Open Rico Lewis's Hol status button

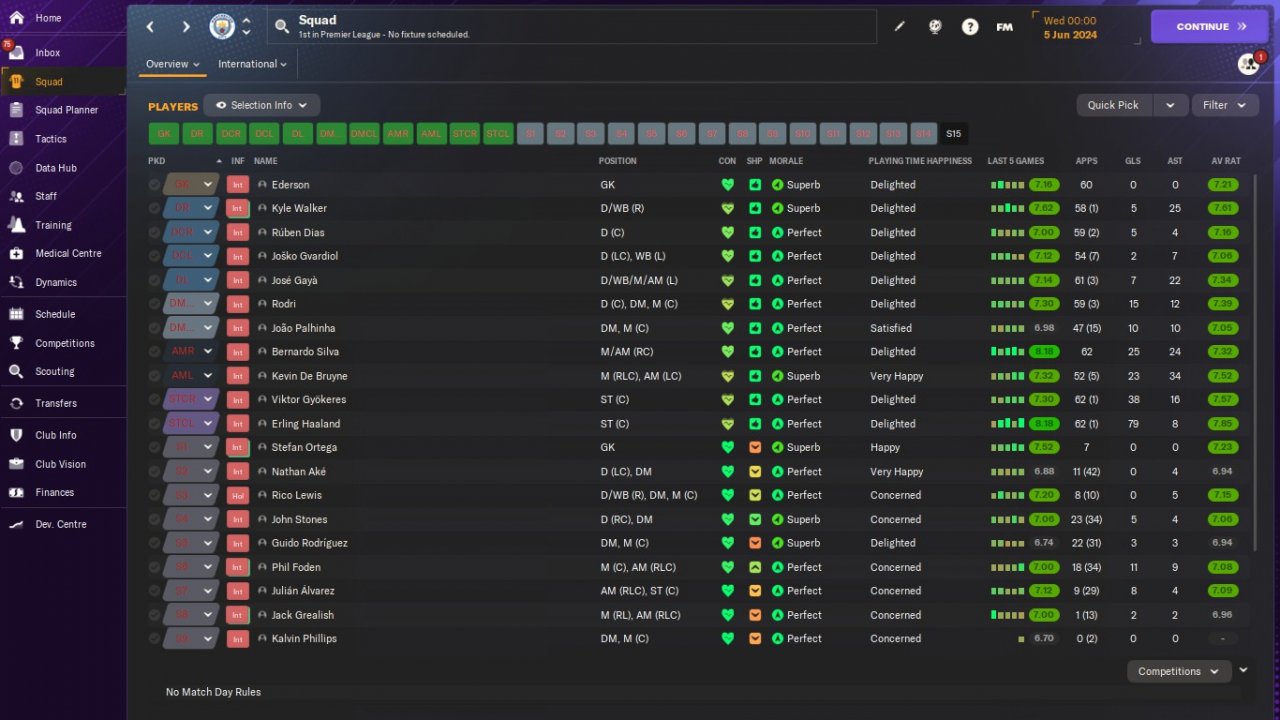[237, 496]
